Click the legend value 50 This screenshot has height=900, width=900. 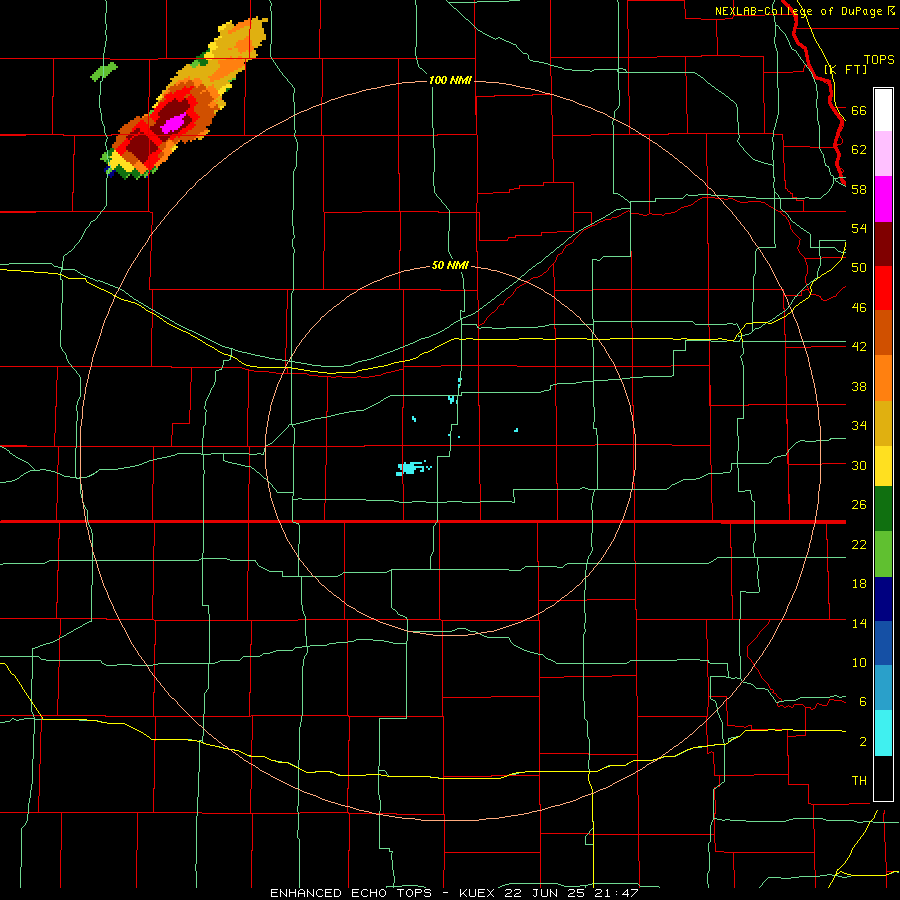859,267
